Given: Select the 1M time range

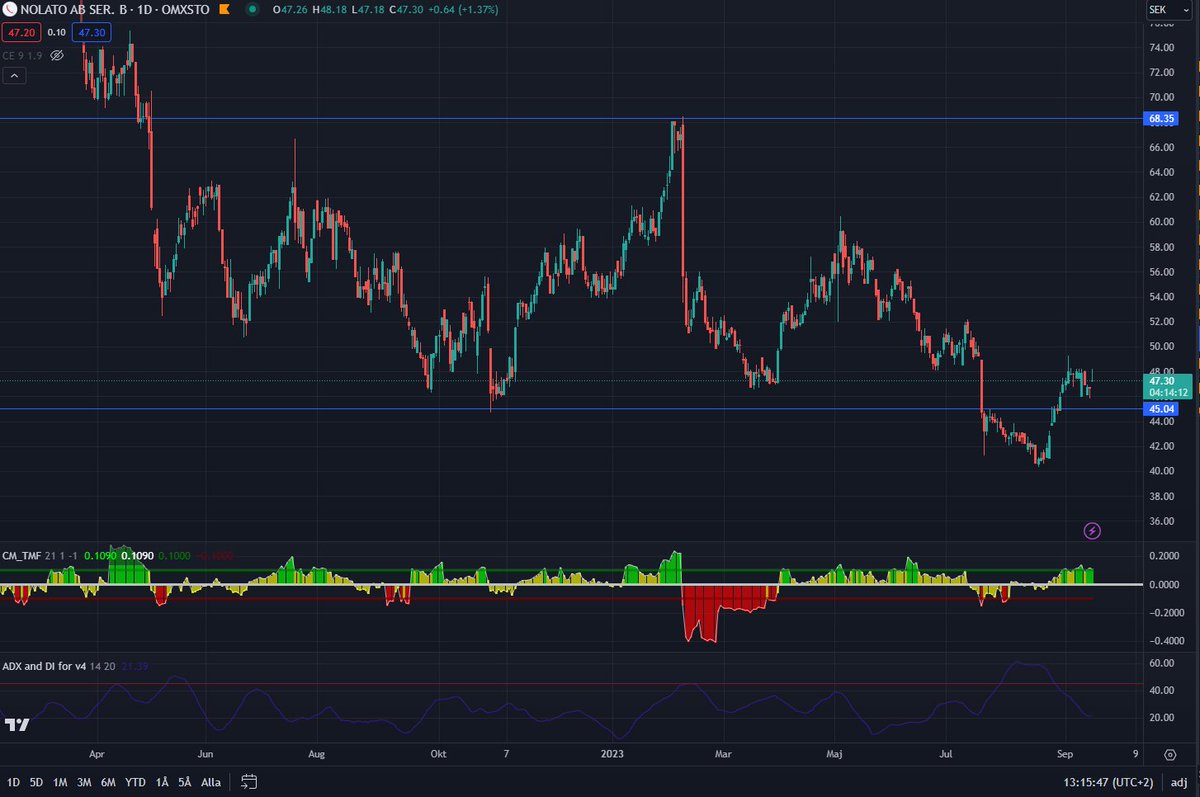Looking at the screenshot, I should 61,781.
